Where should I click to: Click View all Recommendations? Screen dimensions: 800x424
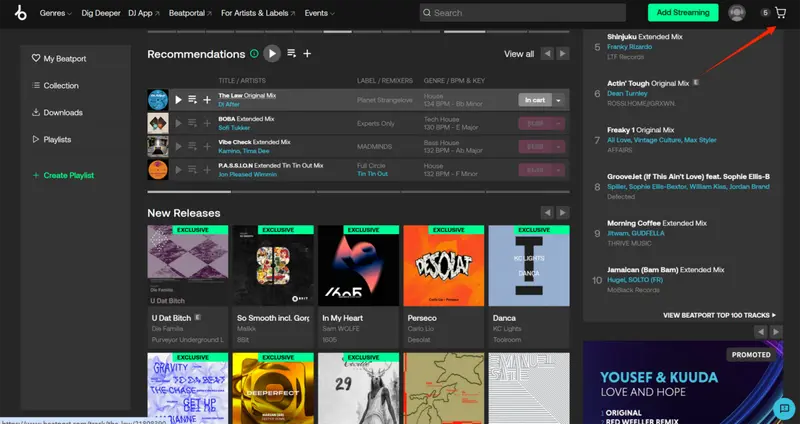tap(519, 54)
